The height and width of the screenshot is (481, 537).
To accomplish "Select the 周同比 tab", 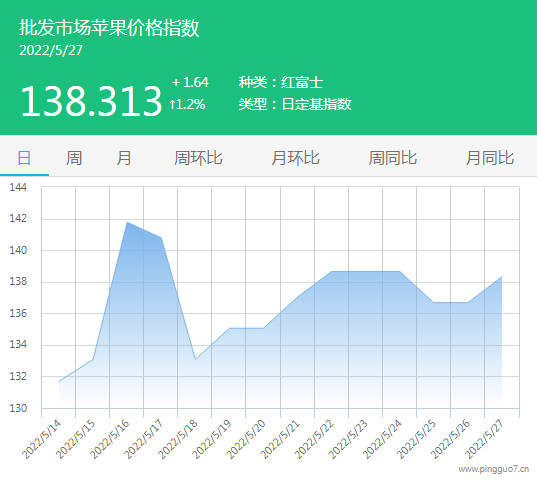I will [x=392, y=158].
